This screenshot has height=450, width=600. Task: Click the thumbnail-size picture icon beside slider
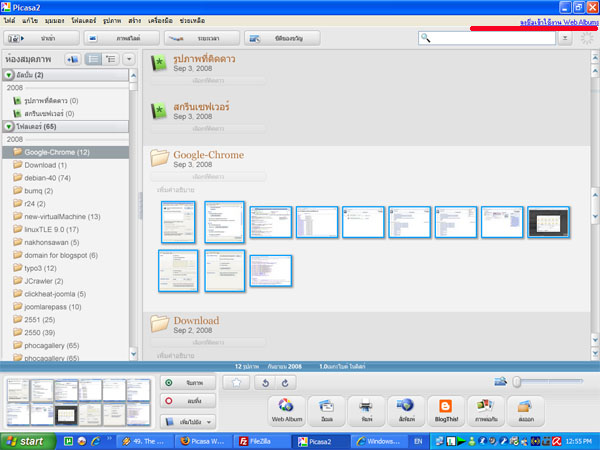click(500, 381)
